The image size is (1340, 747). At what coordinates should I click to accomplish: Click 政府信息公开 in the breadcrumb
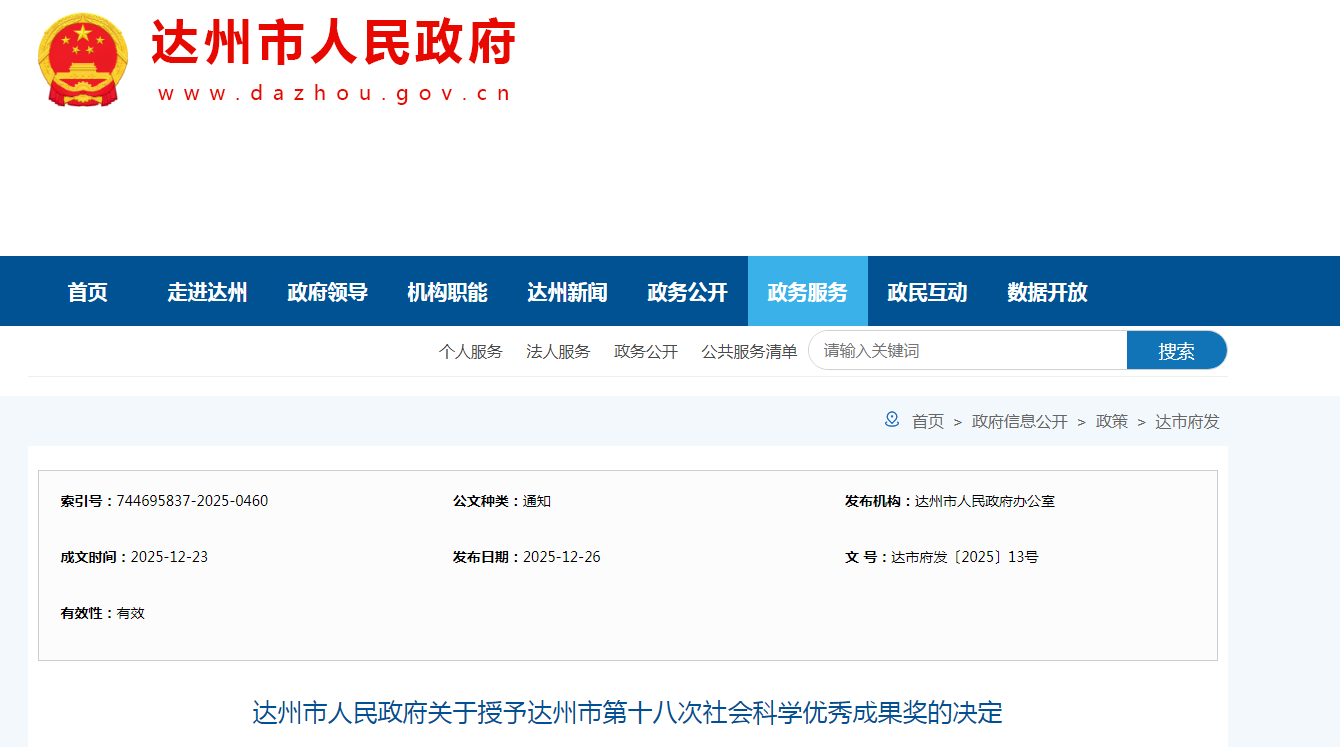(x=1019, y=422)
